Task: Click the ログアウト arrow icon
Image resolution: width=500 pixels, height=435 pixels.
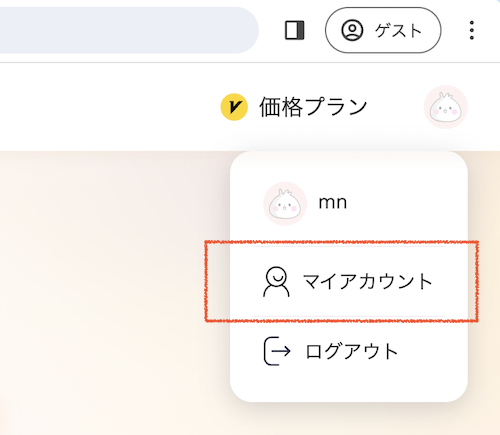Action: 277,351
